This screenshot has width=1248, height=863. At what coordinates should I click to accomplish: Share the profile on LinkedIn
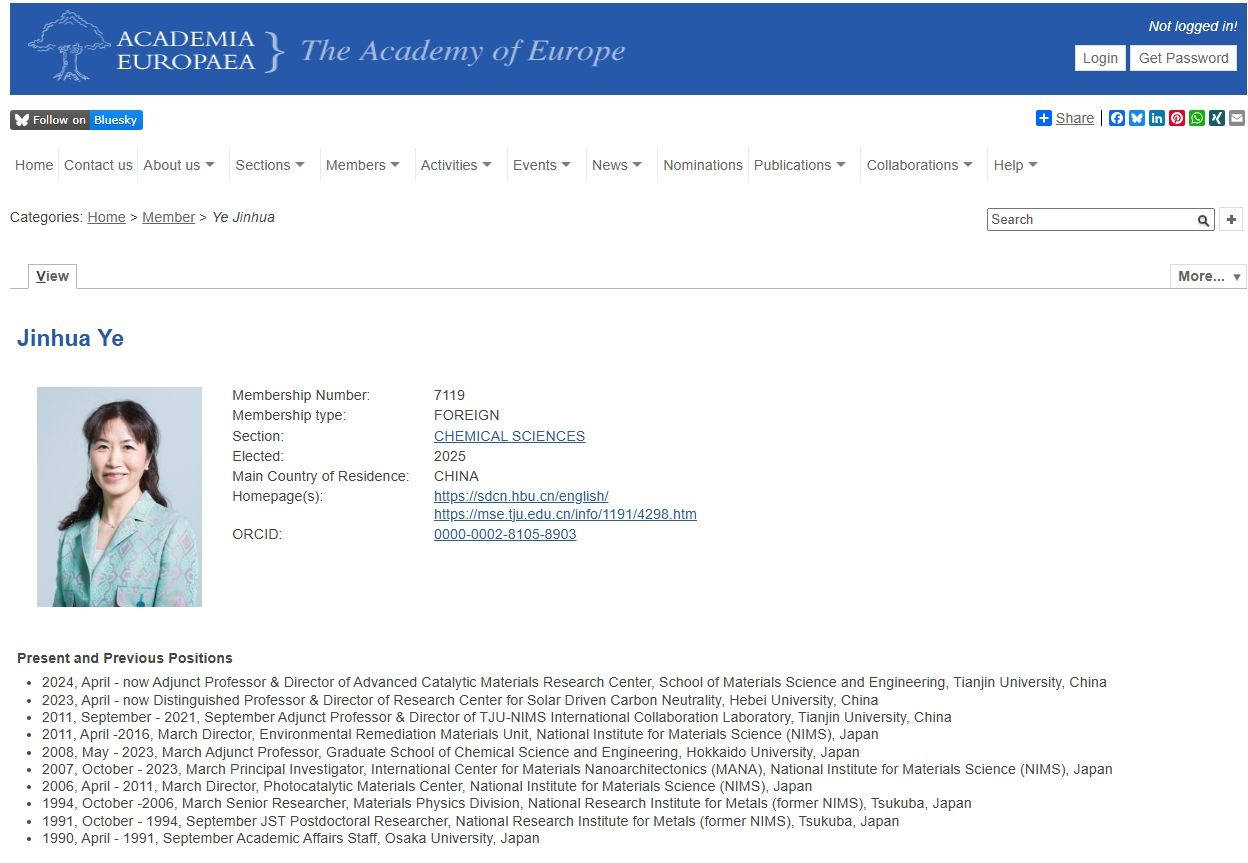coord(1157,118)
